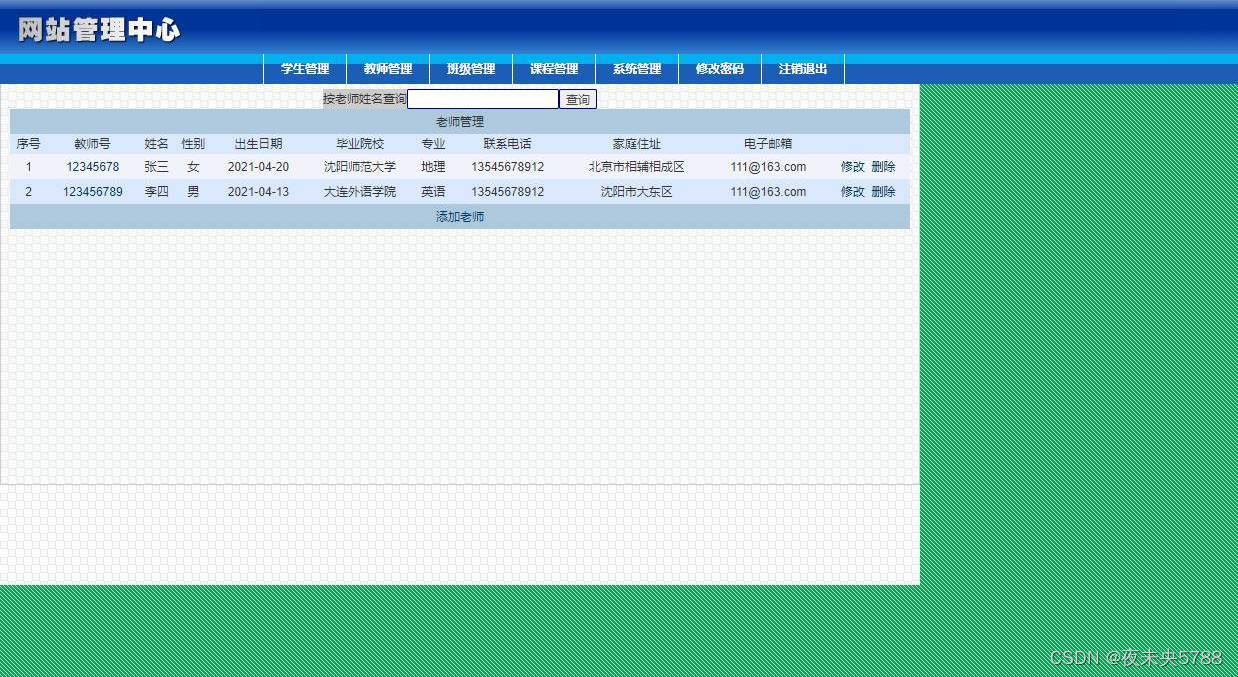Click 沈阳师范大学 school cell

tap(360, 167)
